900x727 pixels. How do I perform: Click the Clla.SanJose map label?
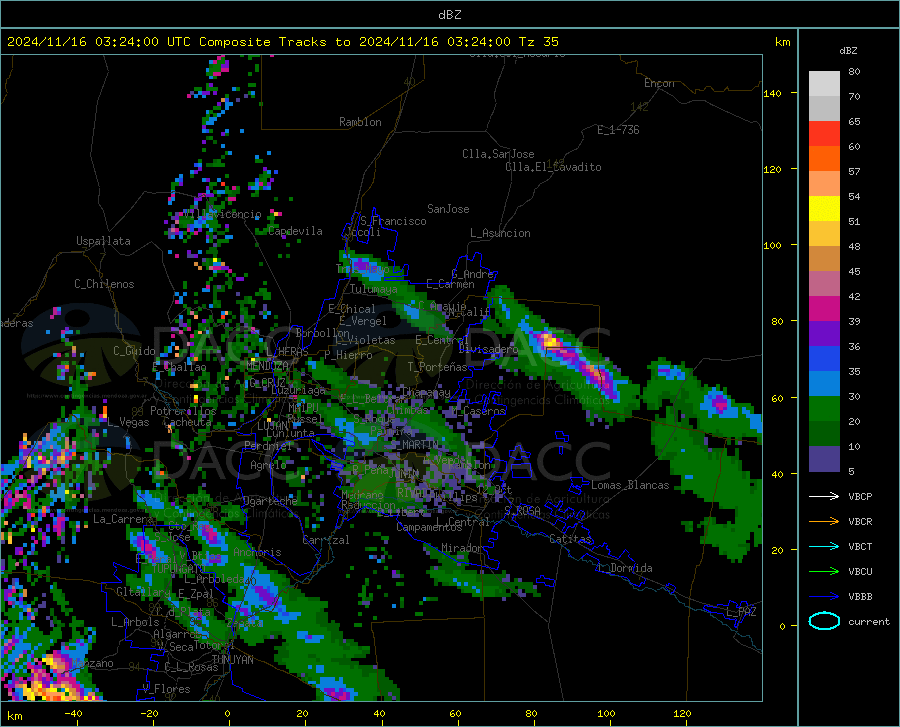[x=498, y=154]
